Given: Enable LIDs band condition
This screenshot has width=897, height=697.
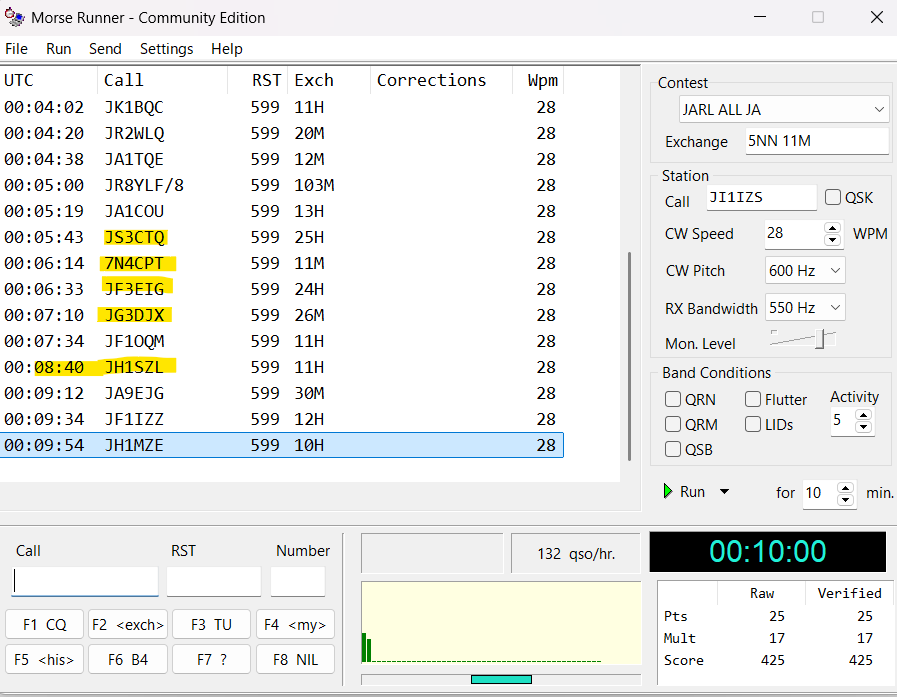Looking at the screenshot, I should 753,424.
